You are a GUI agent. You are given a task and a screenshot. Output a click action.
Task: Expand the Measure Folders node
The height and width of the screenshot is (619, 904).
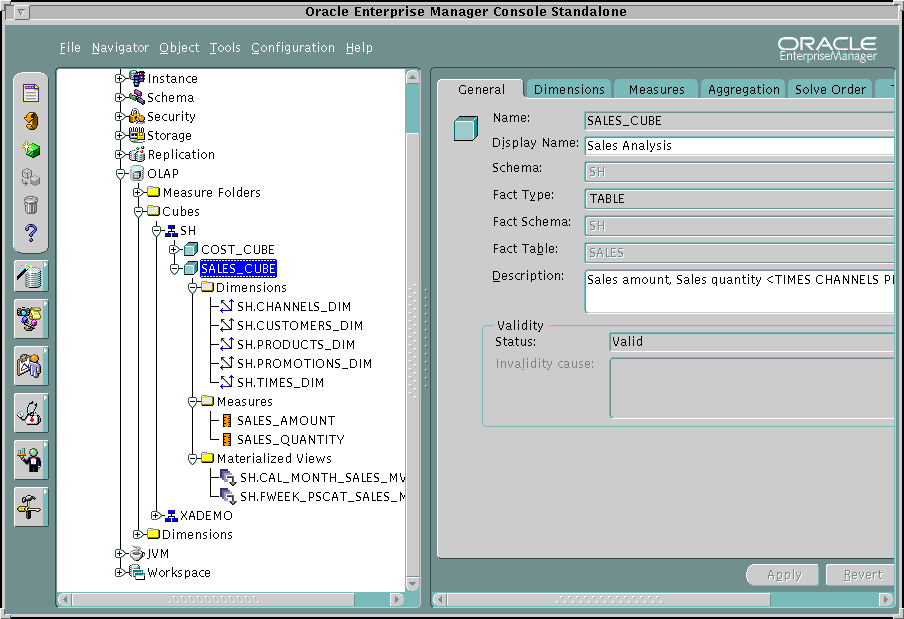pyautogui.click(x=138, y=192)
